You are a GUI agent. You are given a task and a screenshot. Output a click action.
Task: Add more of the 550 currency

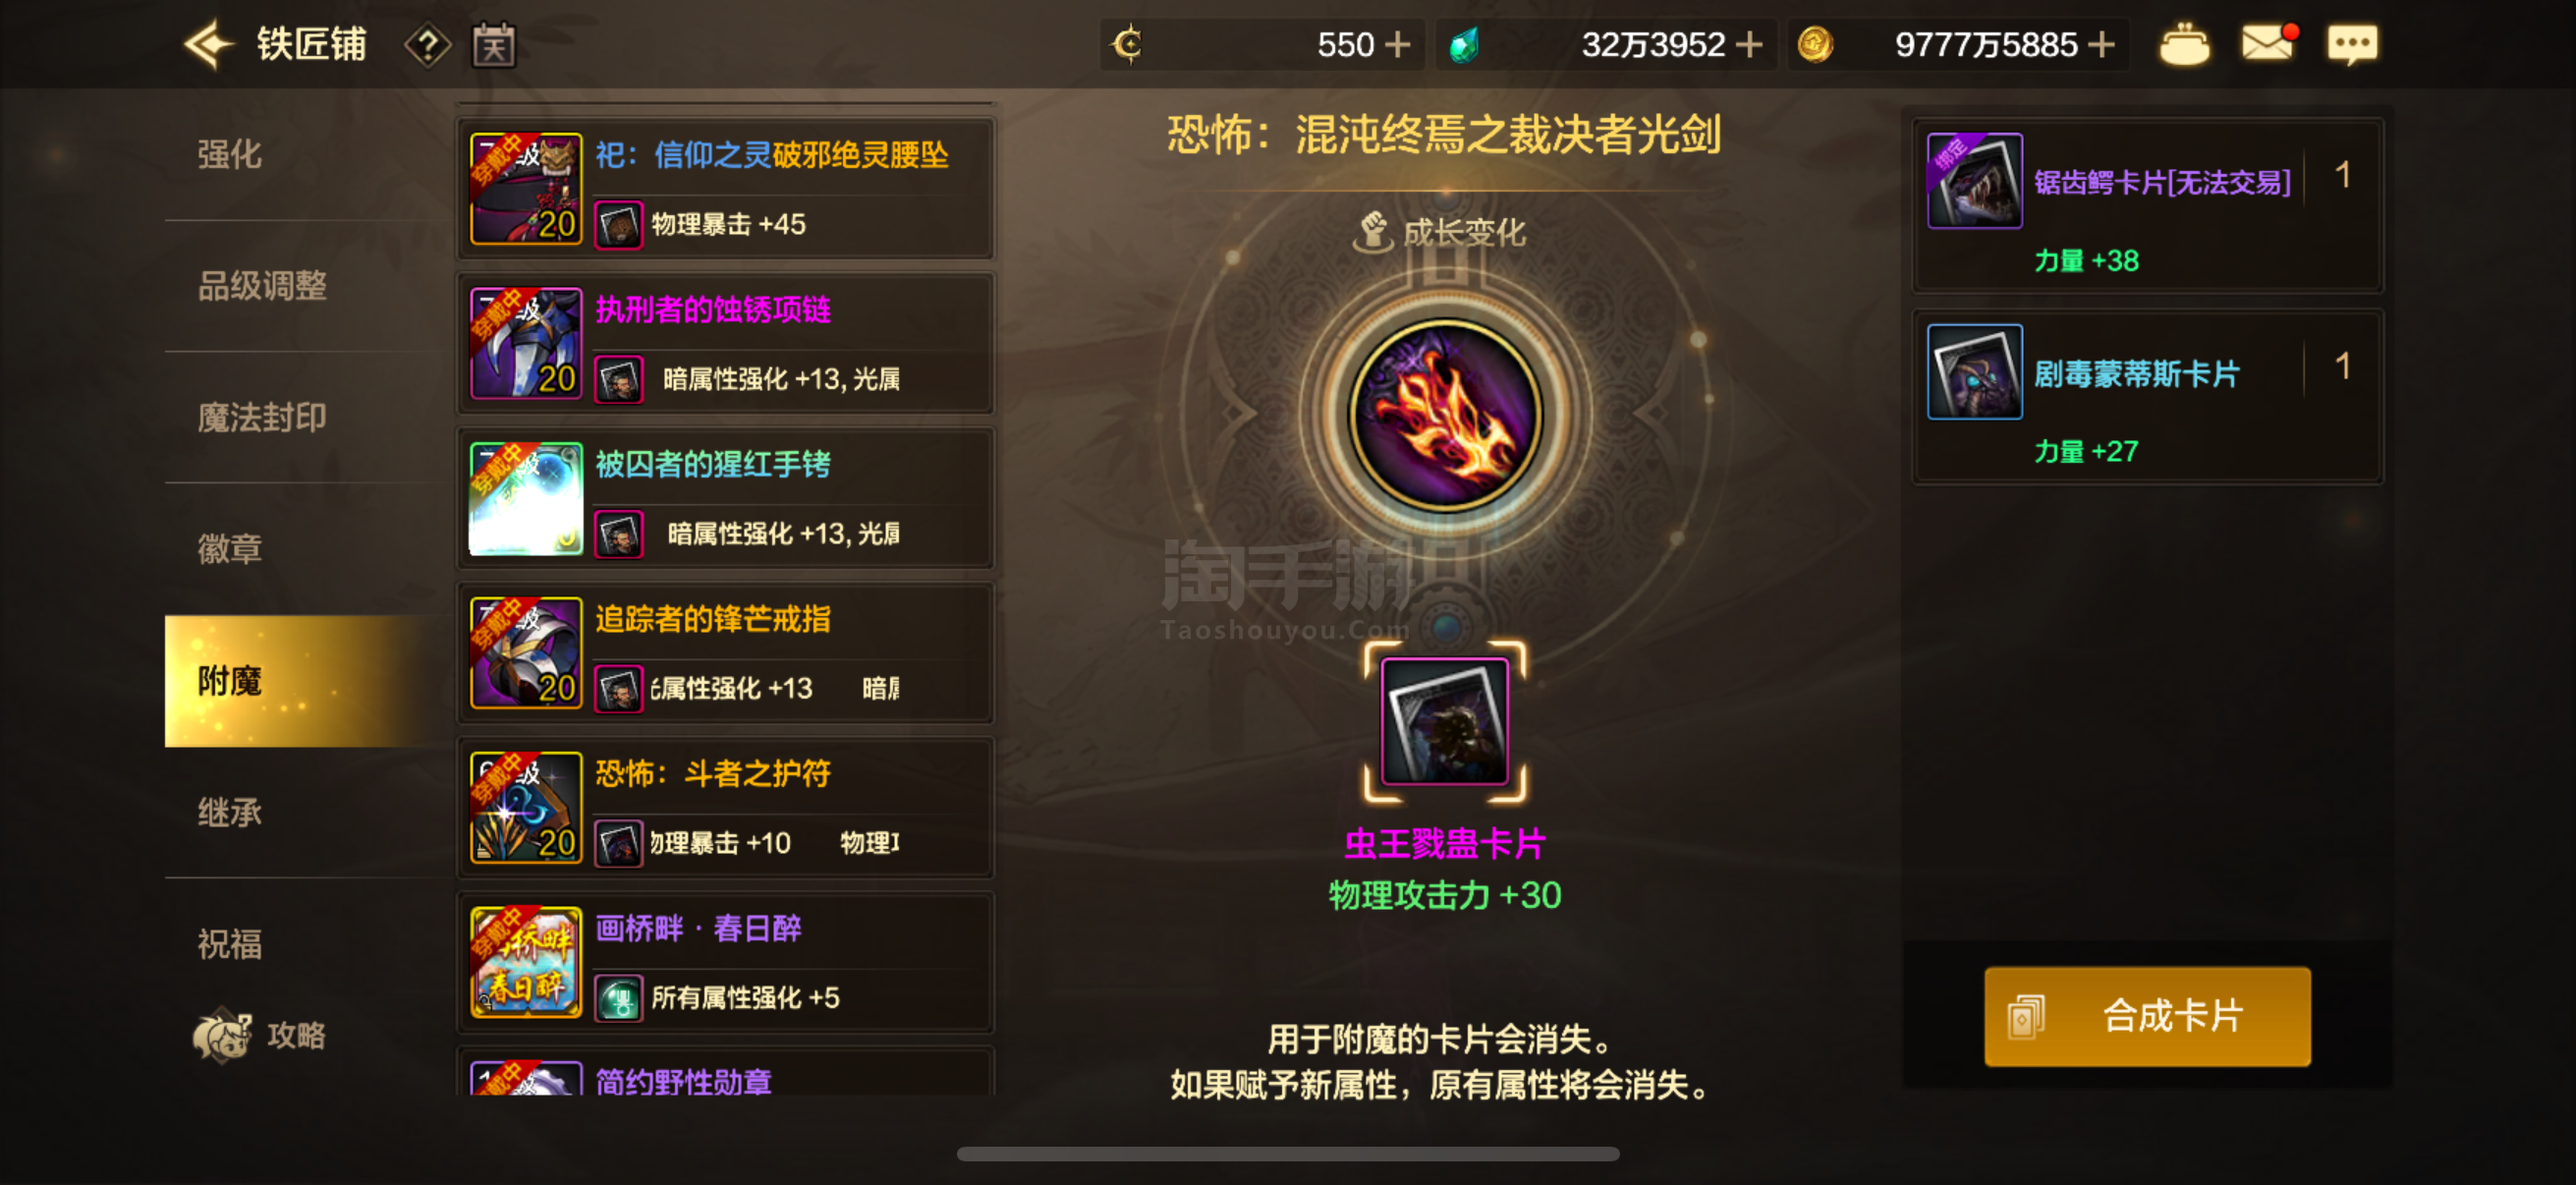1397,45
